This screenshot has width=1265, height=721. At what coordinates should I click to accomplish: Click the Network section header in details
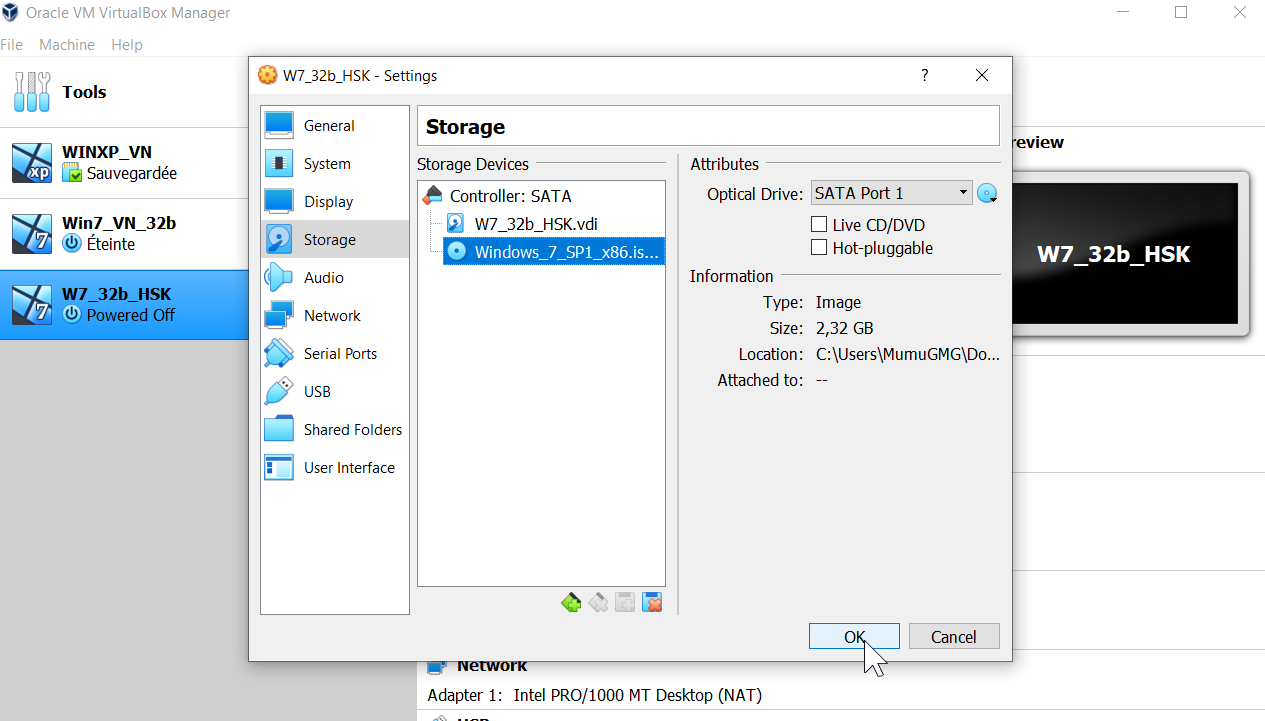[492, 666]
